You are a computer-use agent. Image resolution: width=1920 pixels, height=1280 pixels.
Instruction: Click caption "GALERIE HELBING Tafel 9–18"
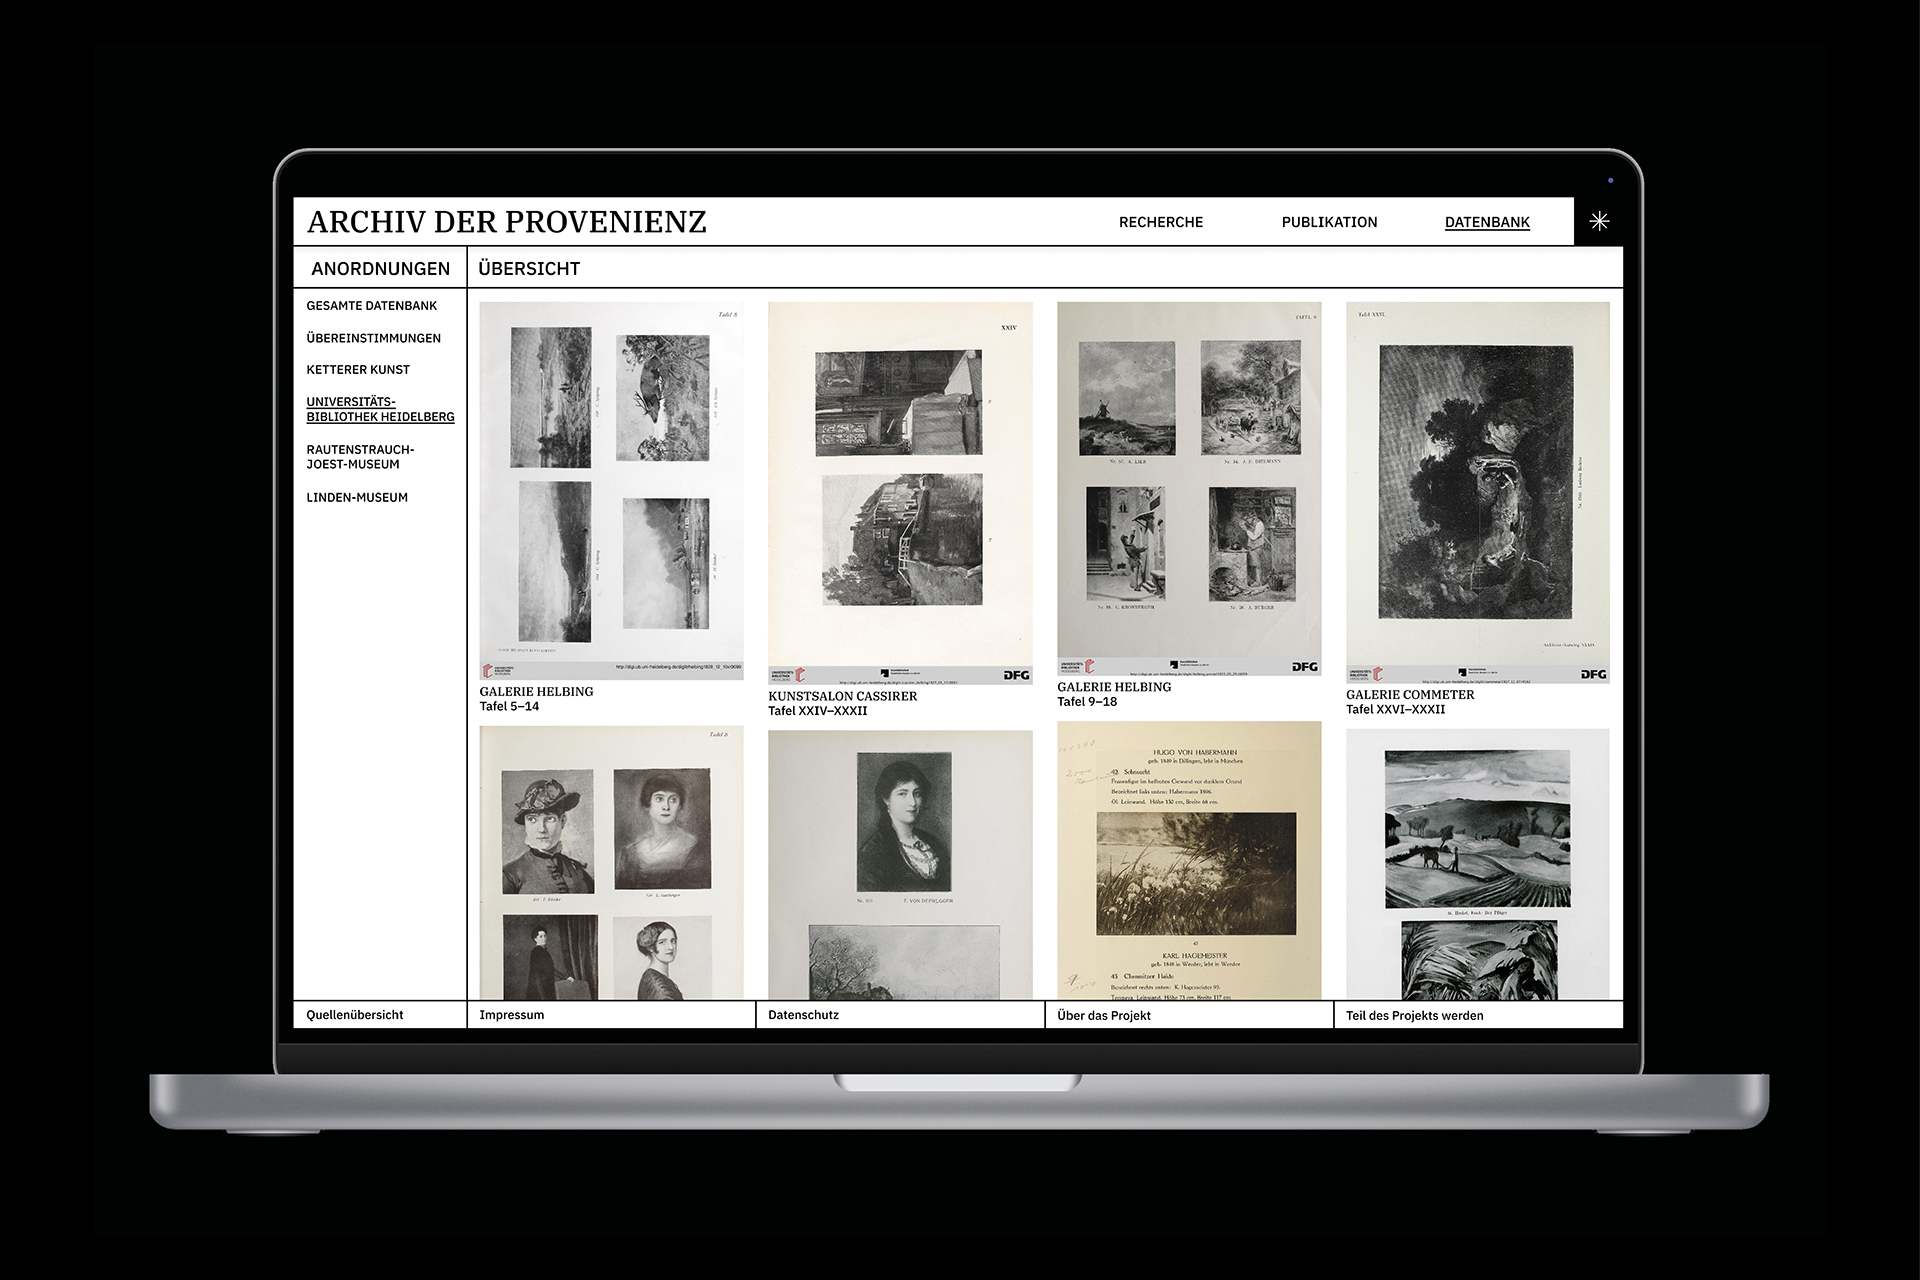[1114, 694]
